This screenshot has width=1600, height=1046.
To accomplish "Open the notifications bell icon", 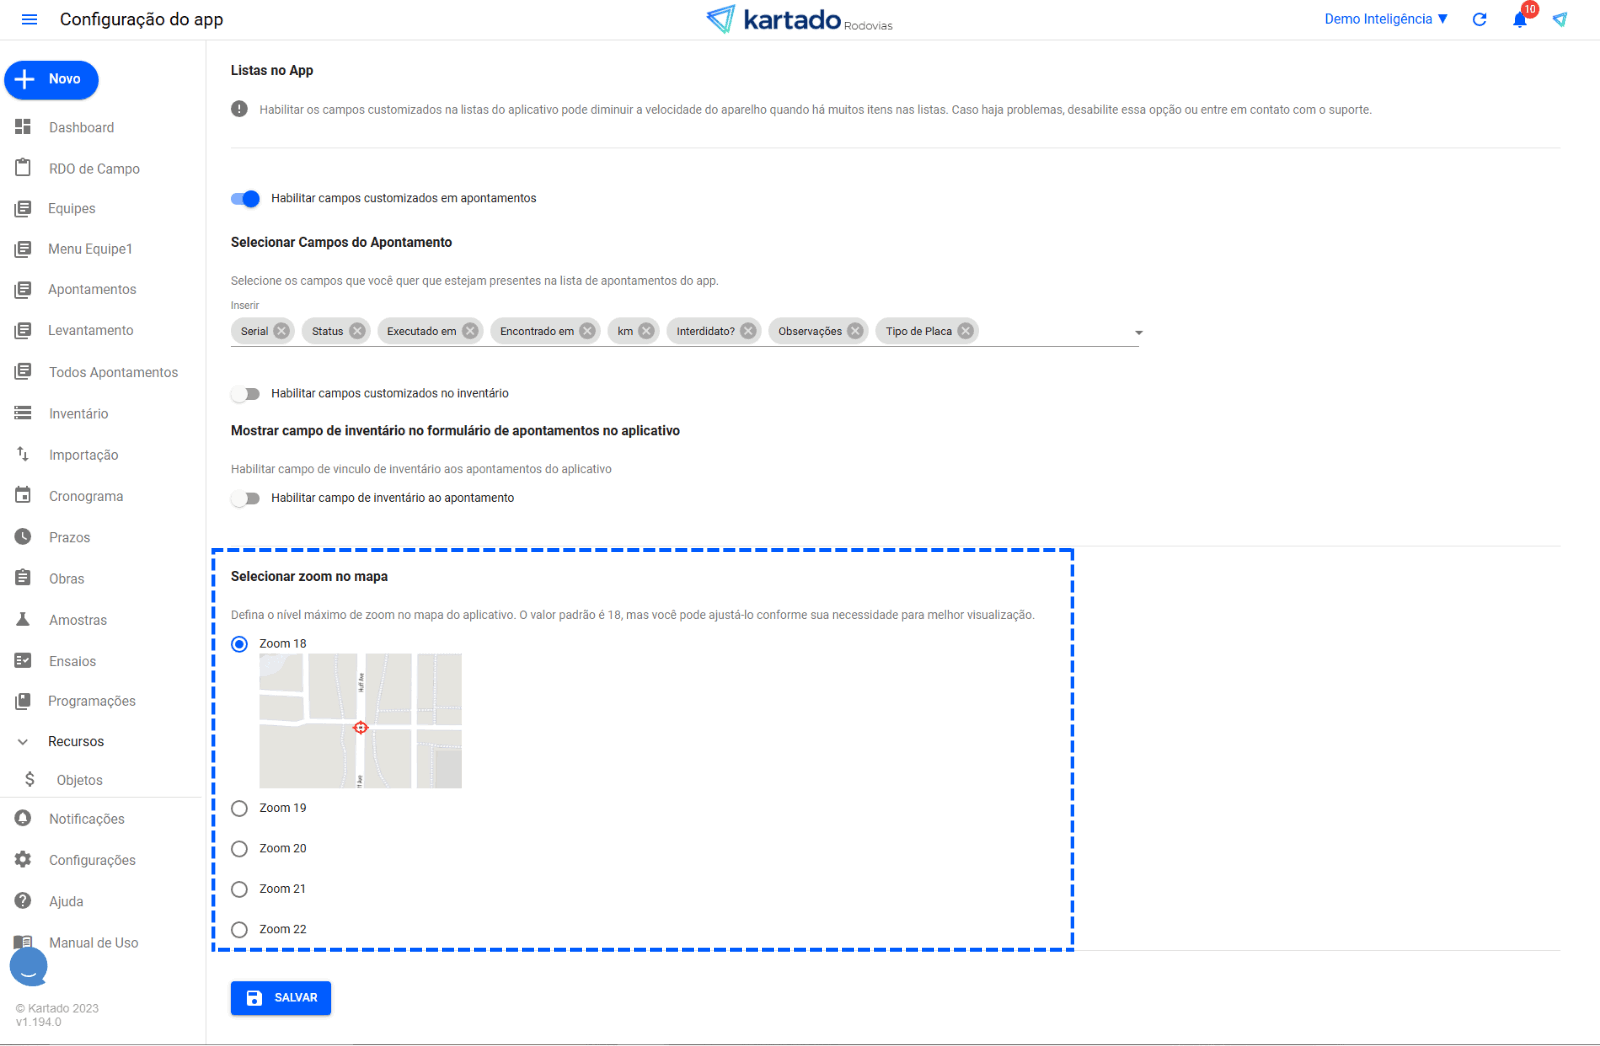I will coord(1519,20).
